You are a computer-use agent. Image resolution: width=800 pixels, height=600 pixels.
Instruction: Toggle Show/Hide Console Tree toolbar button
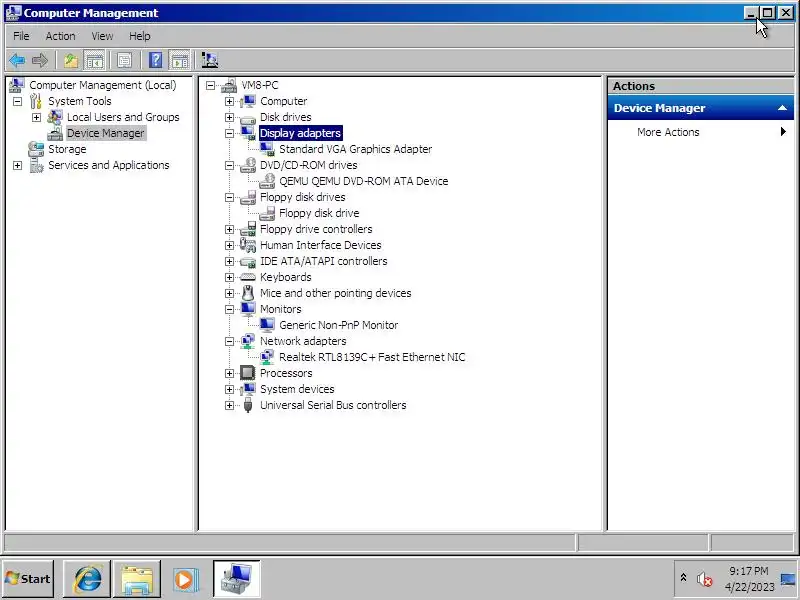94,60
